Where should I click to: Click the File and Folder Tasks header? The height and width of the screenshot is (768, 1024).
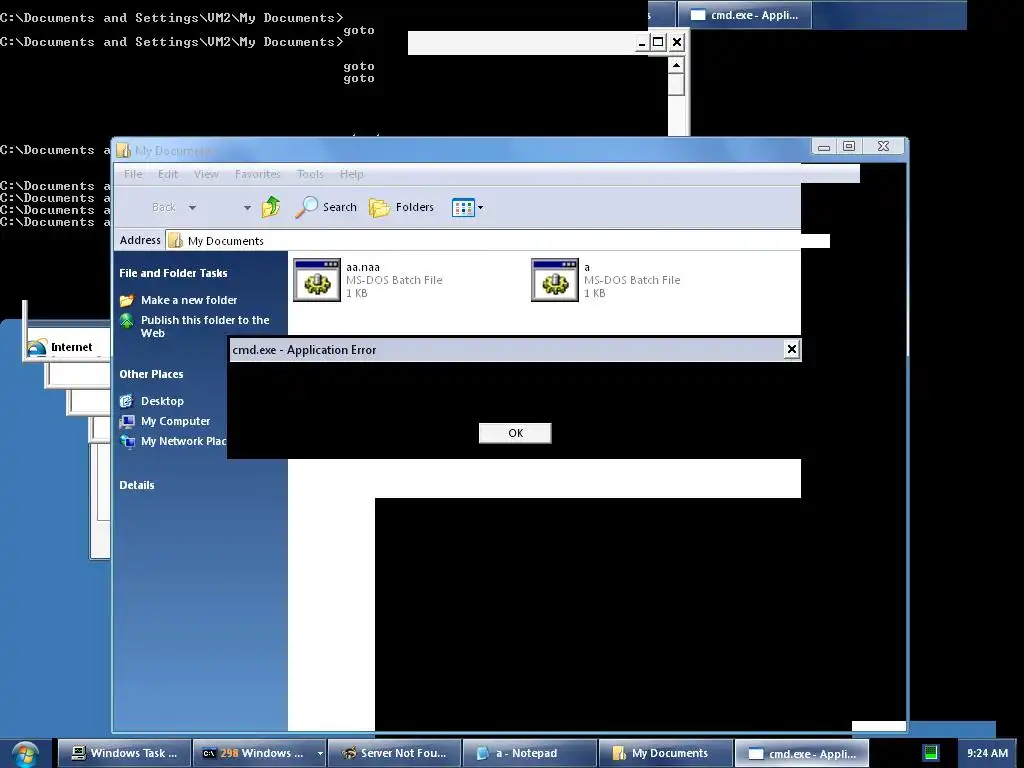pos(173,273)
